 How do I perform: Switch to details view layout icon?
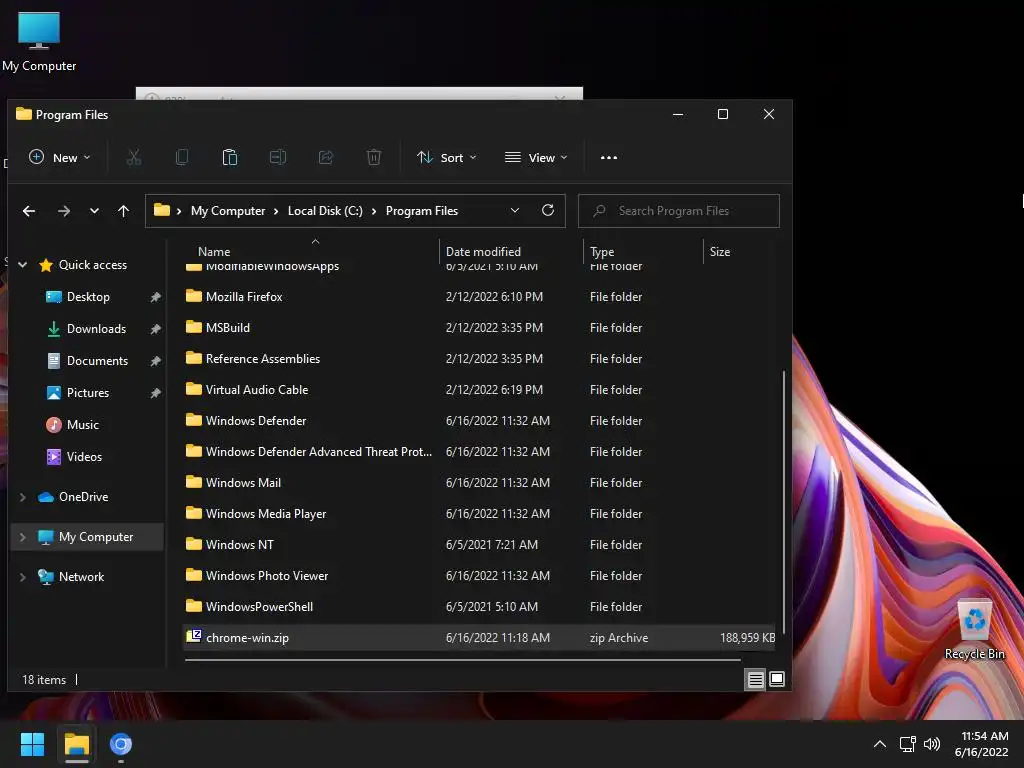point(756,680)
